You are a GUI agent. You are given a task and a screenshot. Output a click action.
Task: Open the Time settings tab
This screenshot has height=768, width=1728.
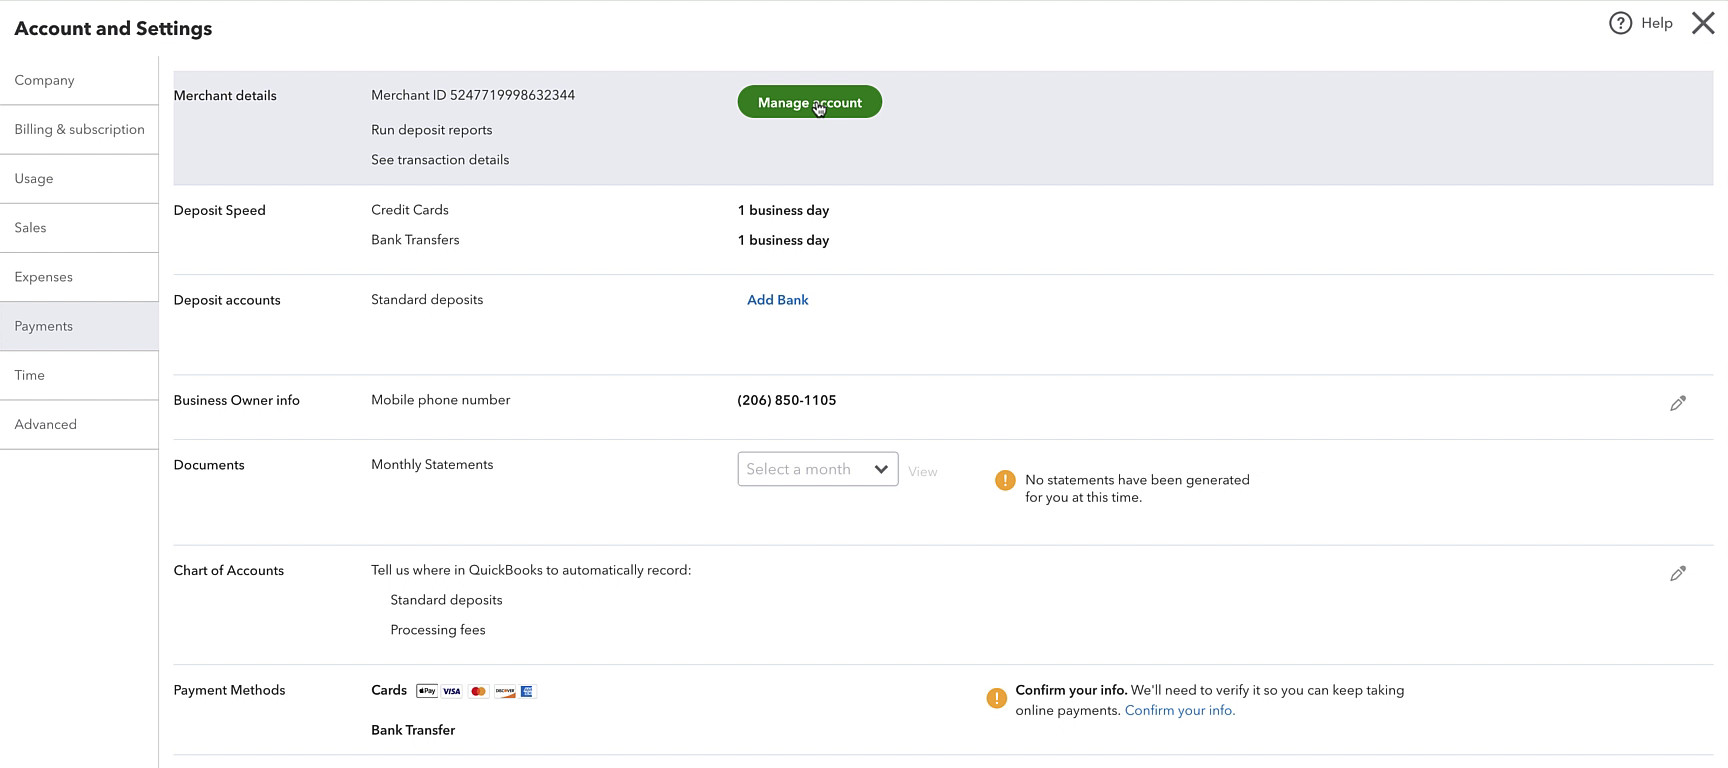pos(79,375)
